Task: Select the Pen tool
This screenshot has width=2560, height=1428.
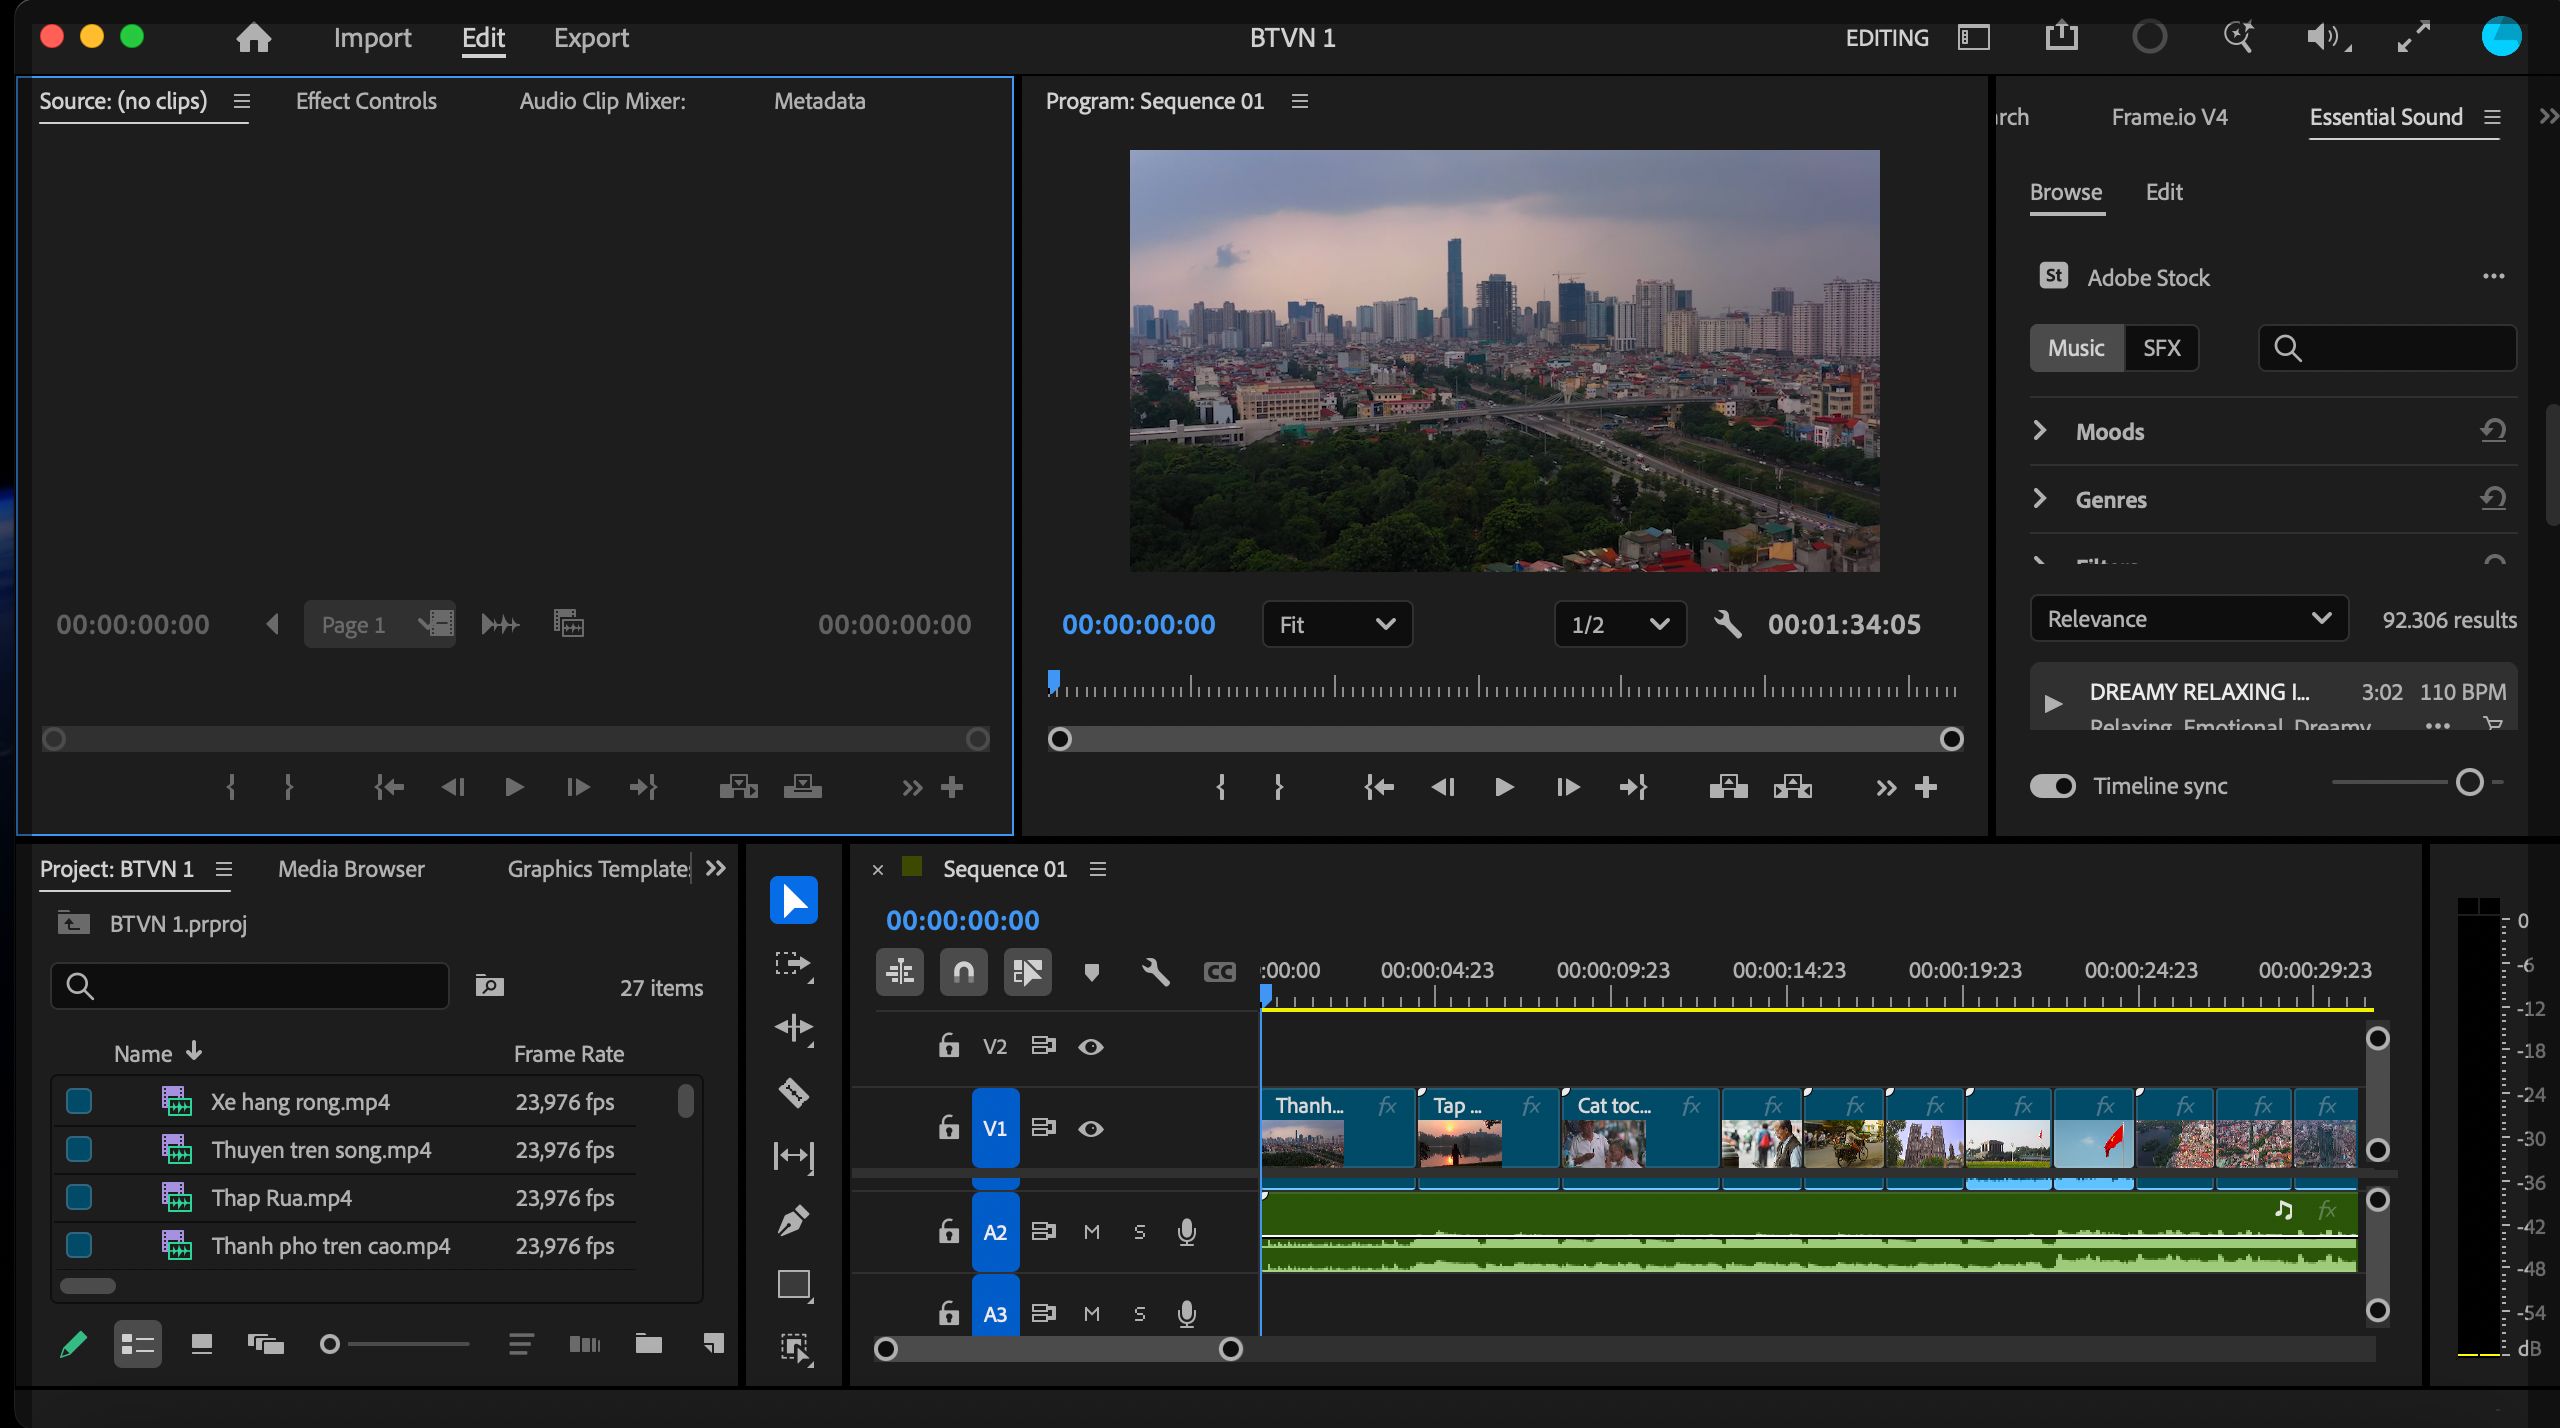Action: click(x=794, y=1220)
